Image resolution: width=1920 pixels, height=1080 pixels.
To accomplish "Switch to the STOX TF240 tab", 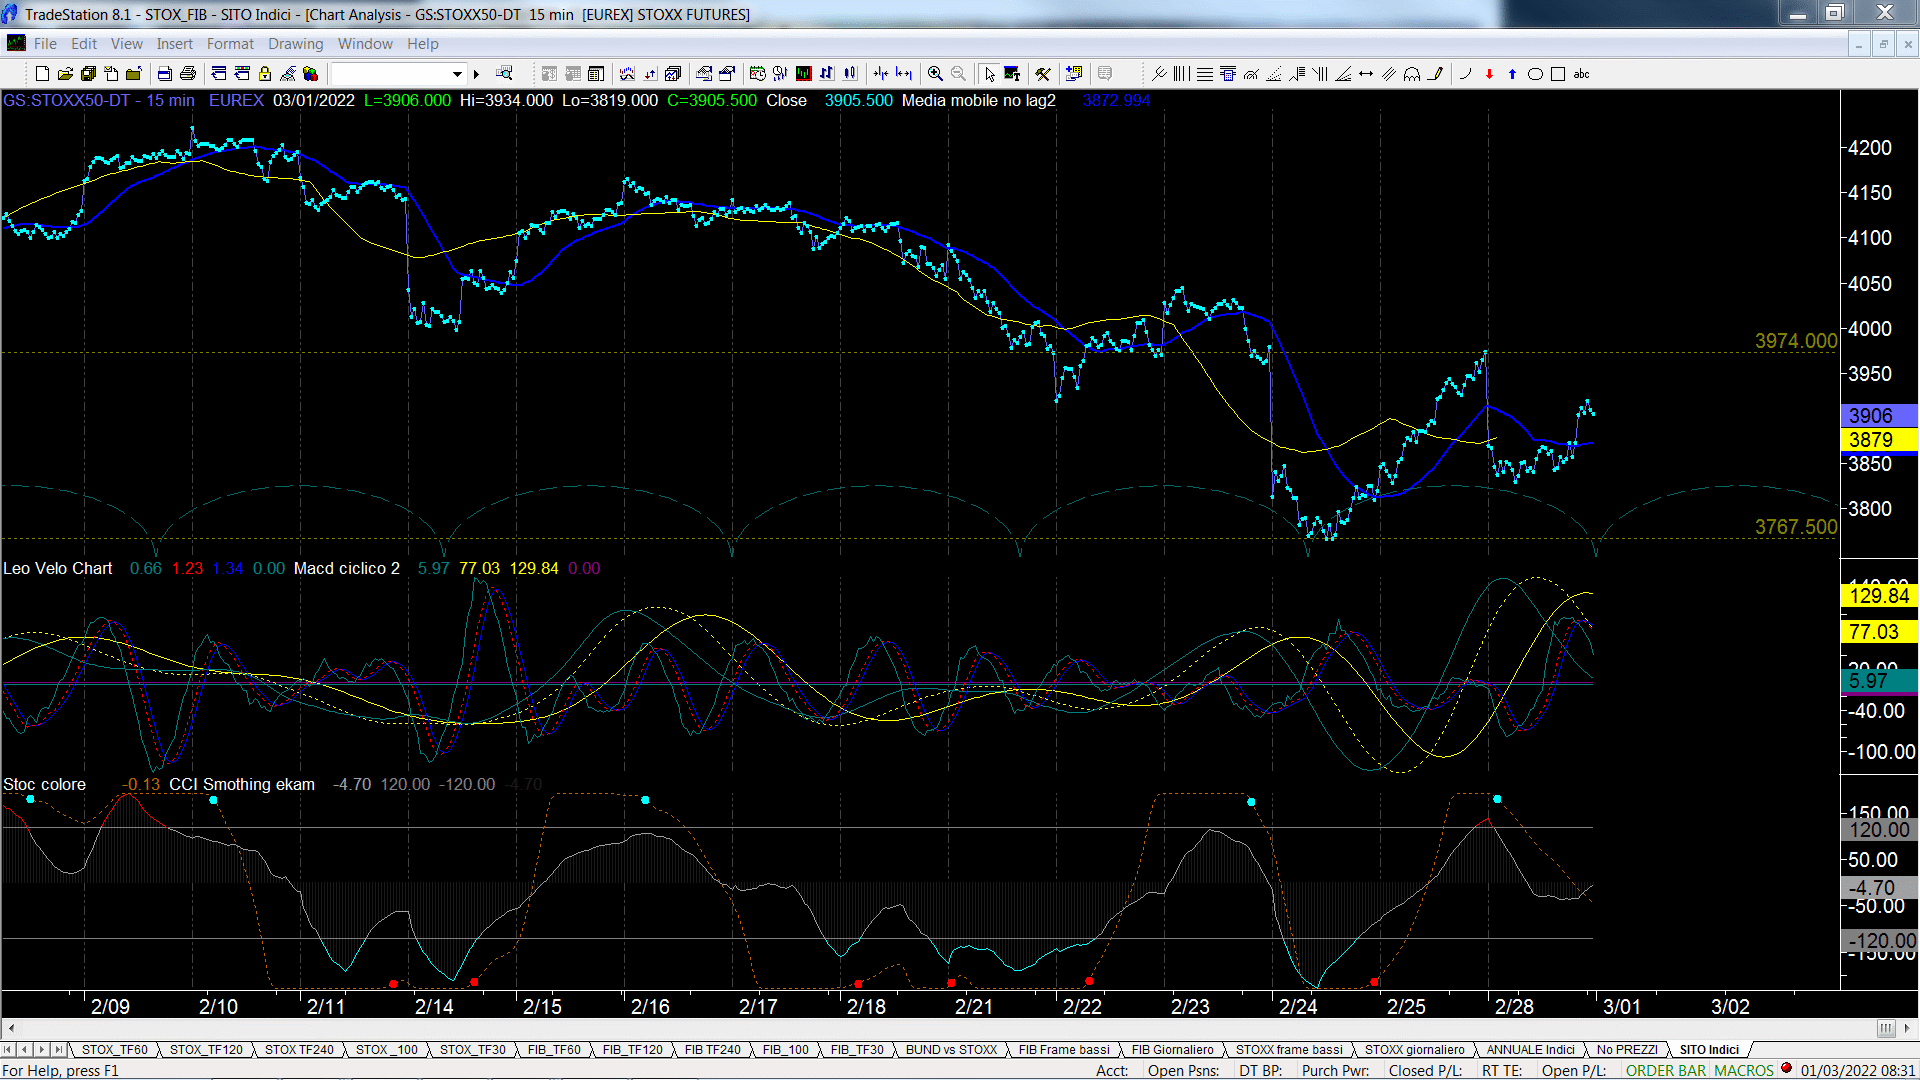I will (x=299, y=1049).
